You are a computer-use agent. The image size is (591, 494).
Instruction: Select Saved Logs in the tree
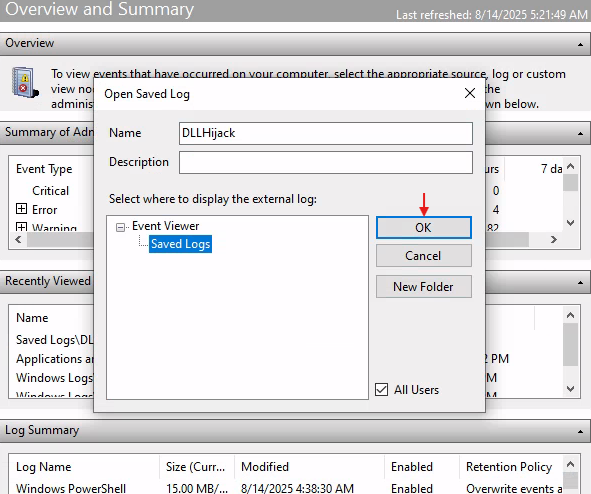point(180,244)
